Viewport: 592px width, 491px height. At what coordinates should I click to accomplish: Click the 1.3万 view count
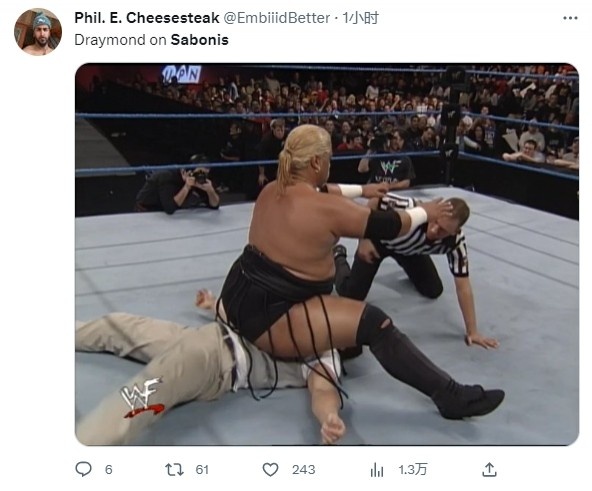point(413,469)
